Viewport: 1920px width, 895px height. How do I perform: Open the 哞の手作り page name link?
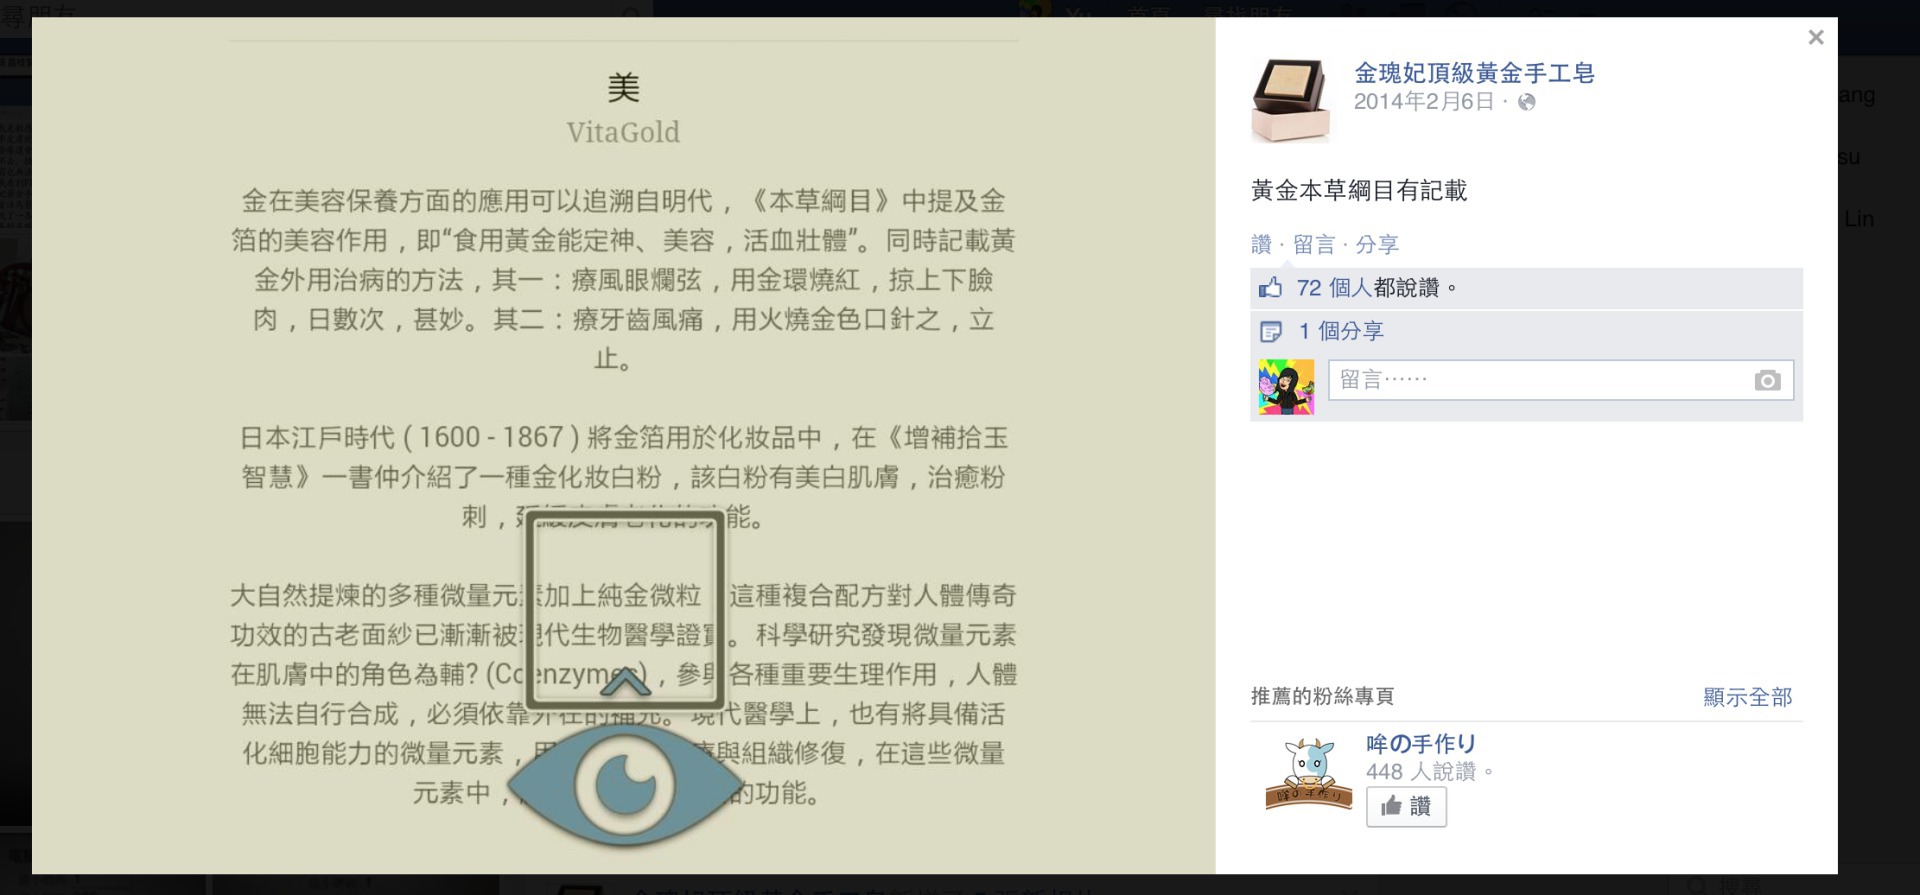pos(1421,744)
